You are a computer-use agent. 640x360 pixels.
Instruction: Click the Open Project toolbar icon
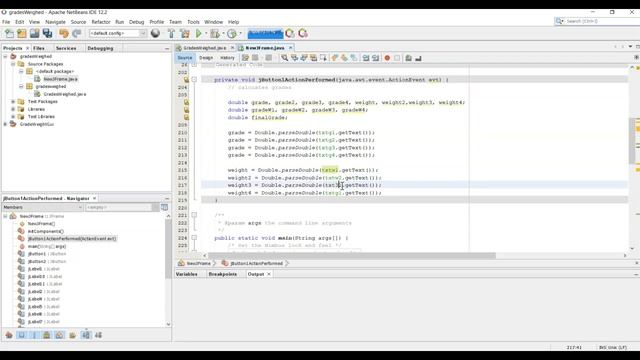click(x=35, y=33)
